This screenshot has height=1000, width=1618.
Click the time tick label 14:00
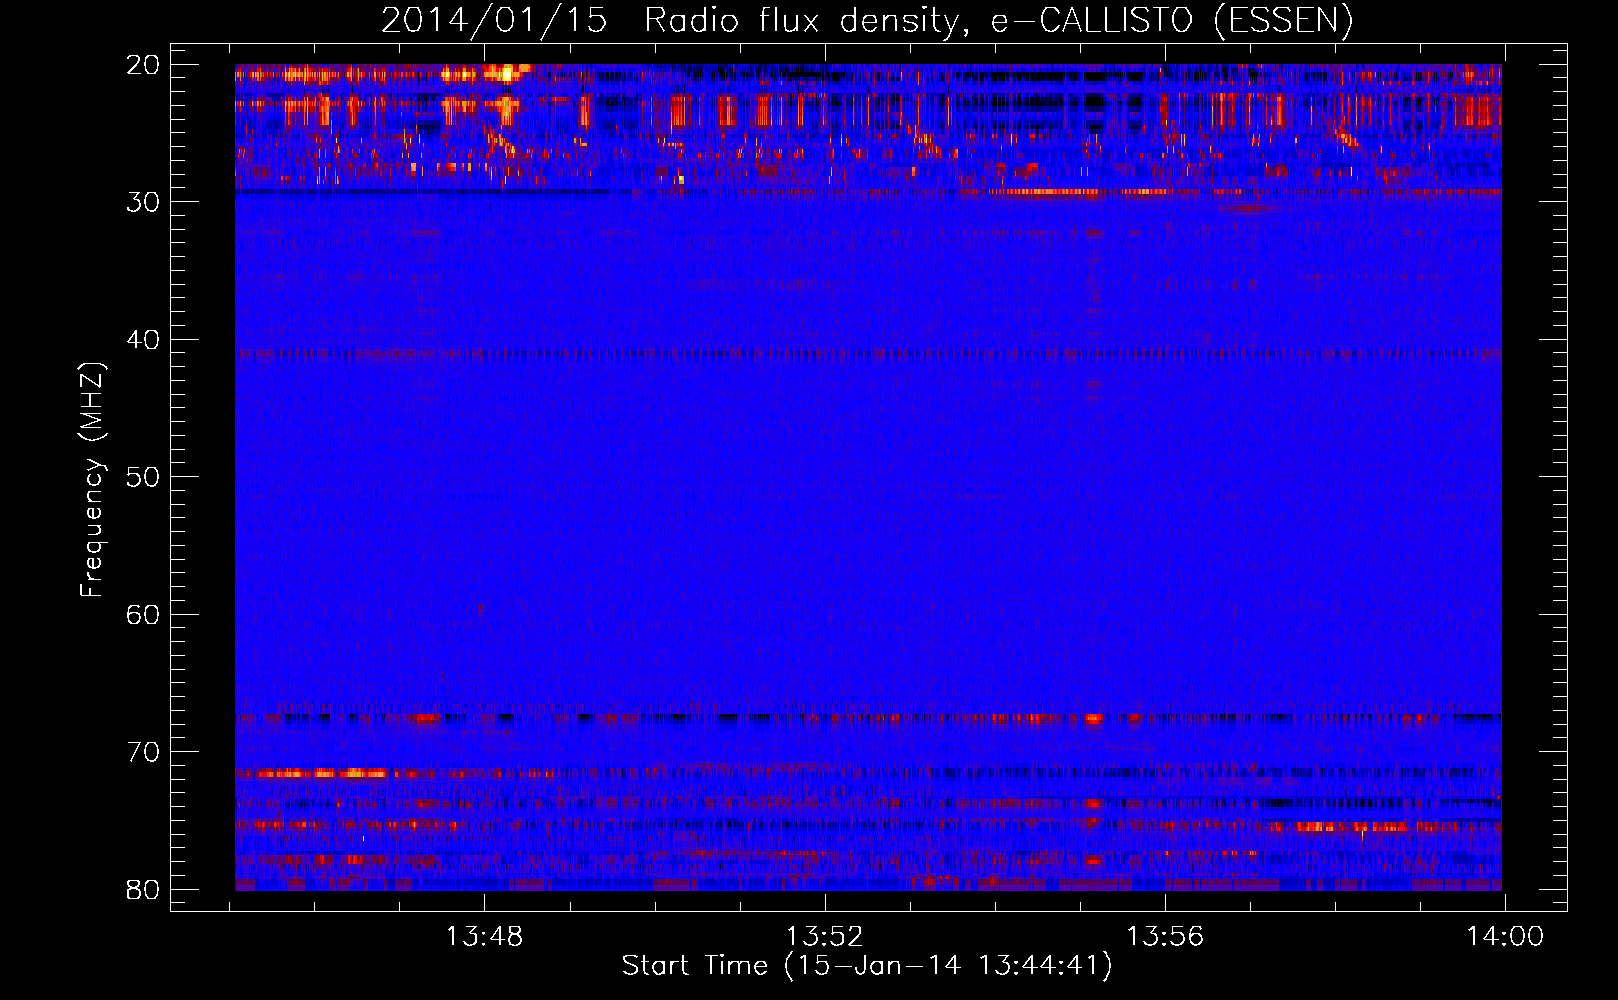[1505, 937]
